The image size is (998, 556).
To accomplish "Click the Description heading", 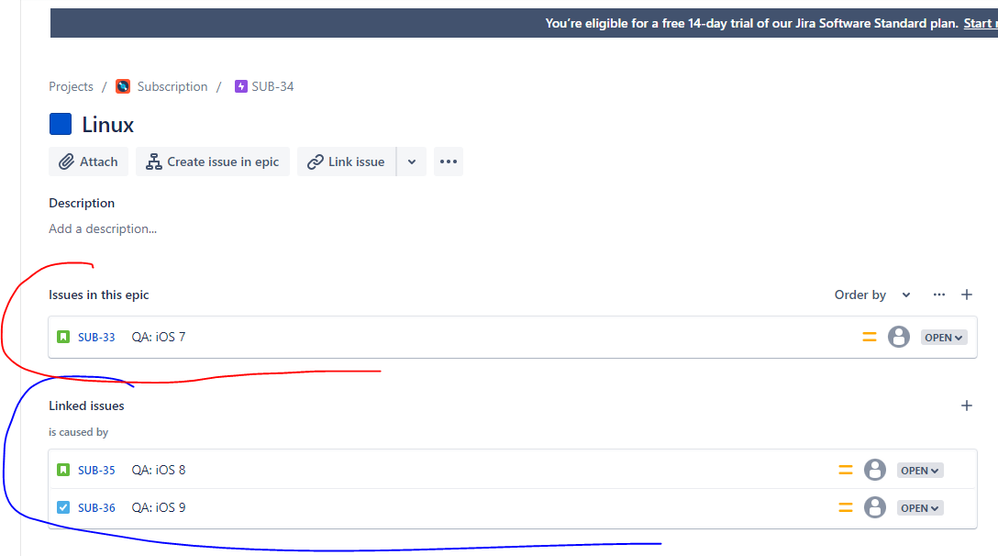I will tap(81, 203).
